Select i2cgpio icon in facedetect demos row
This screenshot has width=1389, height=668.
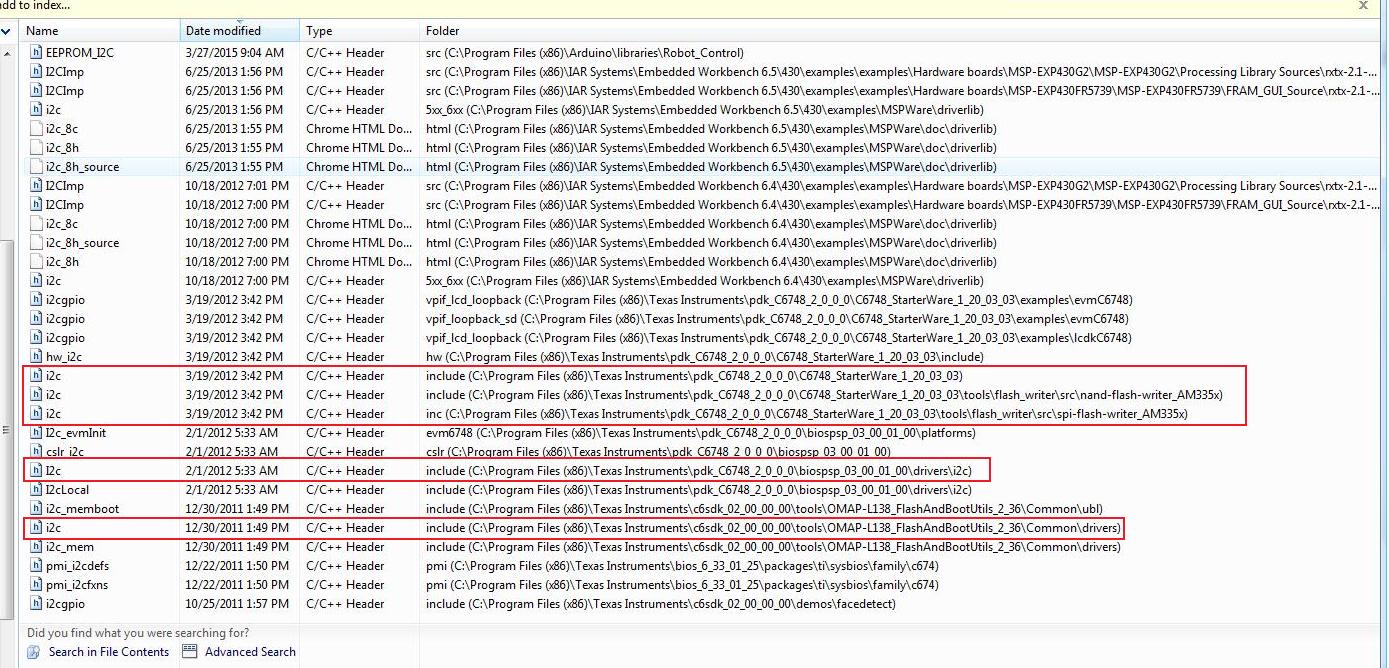coord(36,603)
